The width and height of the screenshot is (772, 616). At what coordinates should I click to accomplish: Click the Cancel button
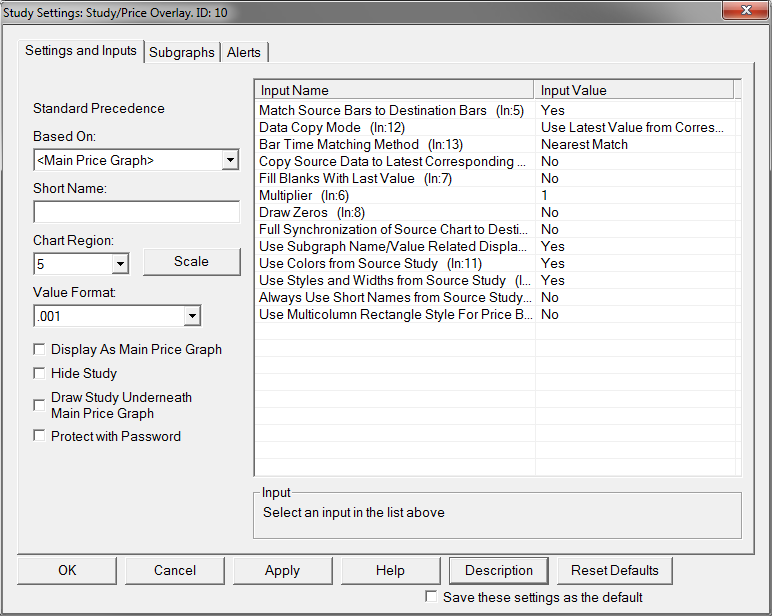pos(175,570)
